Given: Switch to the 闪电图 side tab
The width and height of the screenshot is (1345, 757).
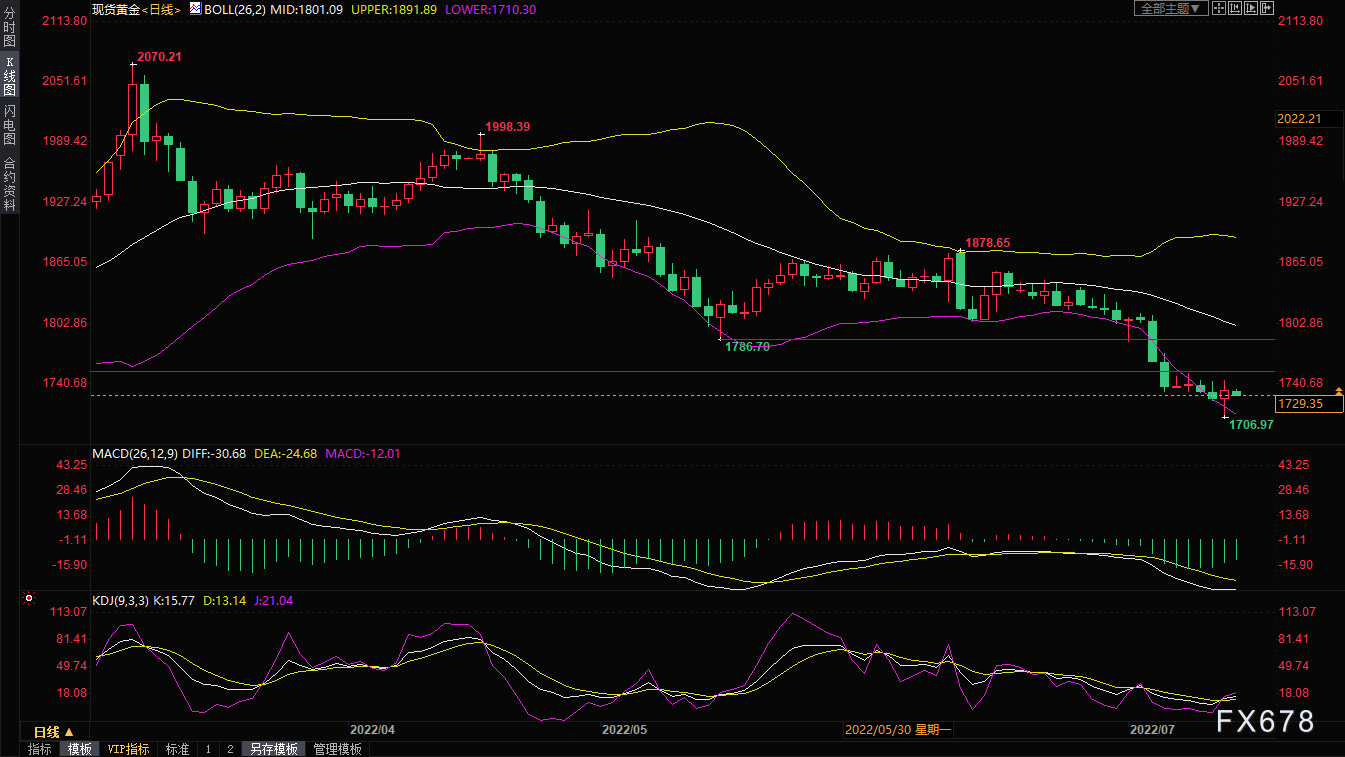Looking at the screenshot, I should (x=9, y=124).
